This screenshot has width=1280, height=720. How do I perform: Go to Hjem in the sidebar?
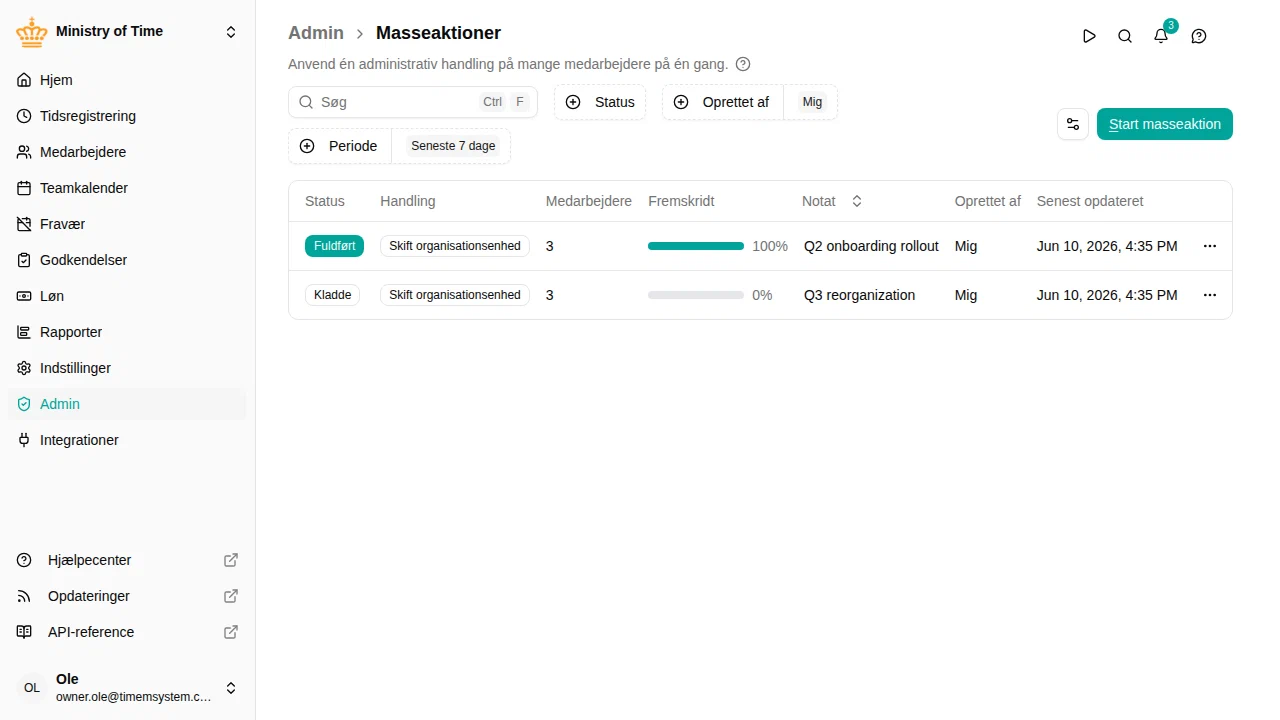[127, 80]
